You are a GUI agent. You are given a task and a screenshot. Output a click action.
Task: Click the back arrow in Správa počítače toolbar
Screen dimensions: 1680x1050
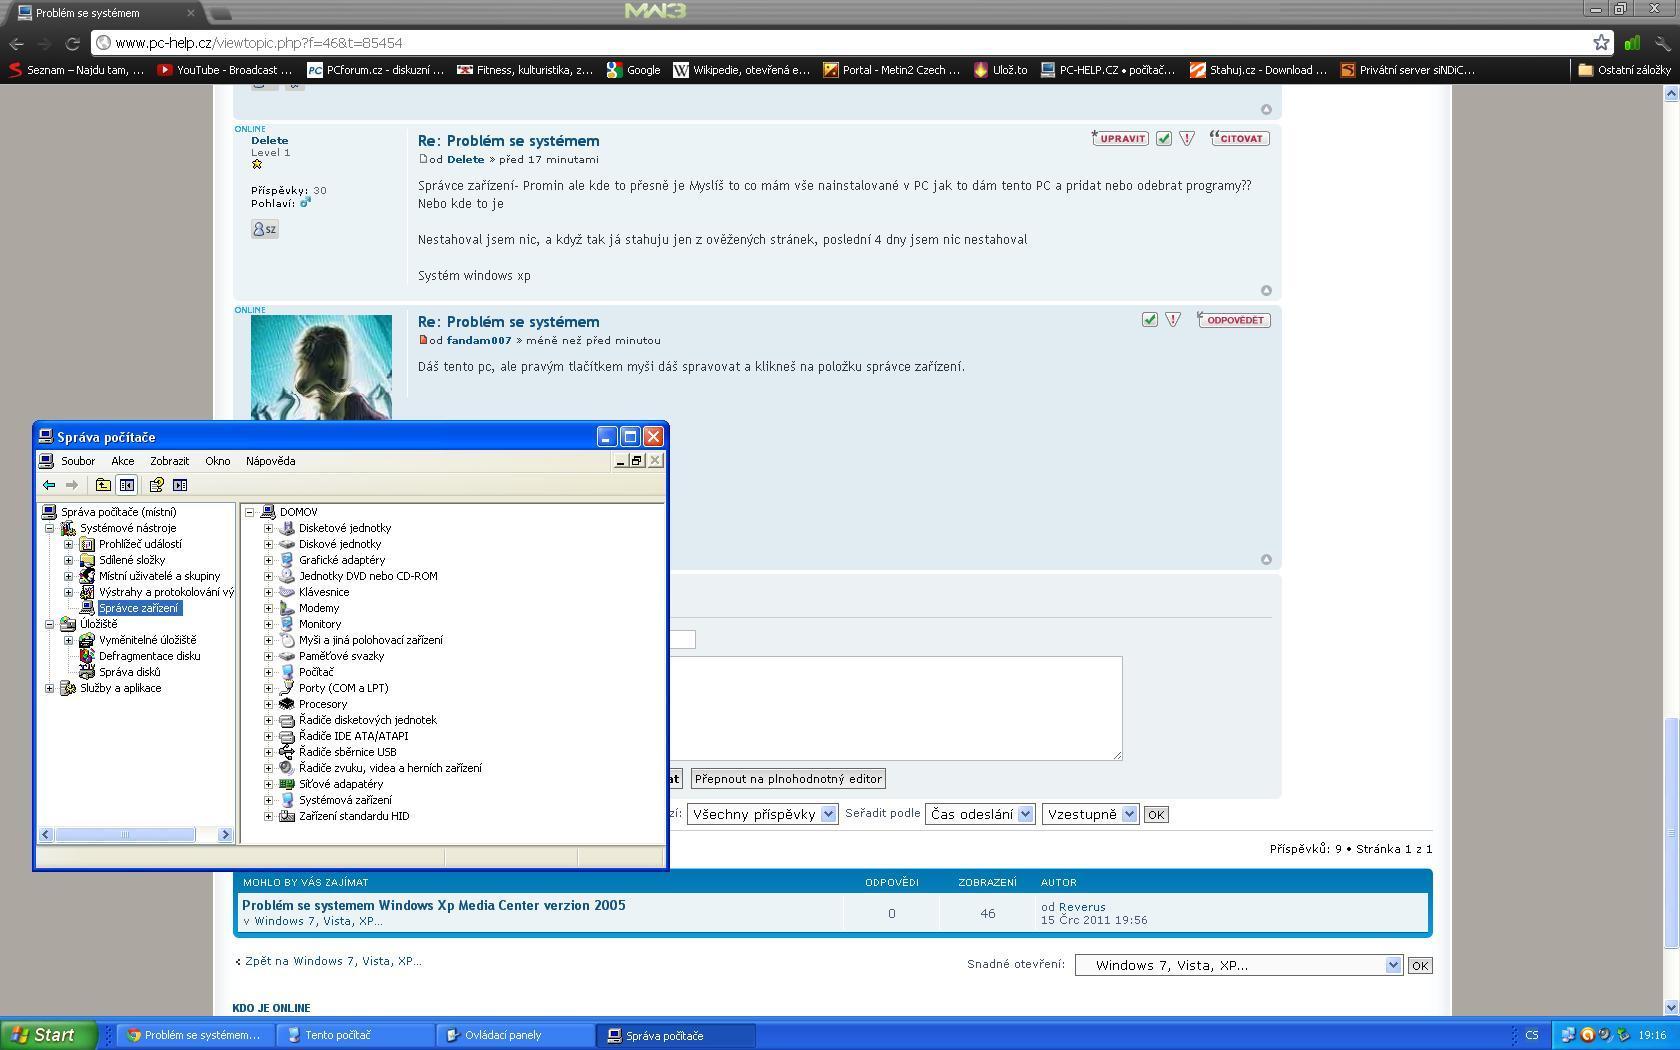(48, 485)
